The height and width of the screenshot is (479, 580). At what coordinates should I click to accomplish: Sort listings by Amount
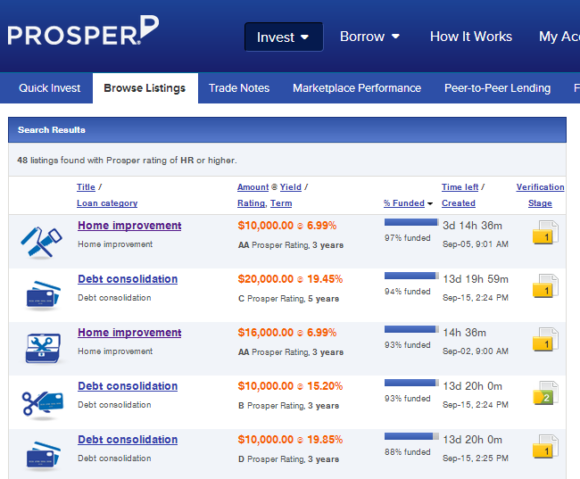[253, 187]
